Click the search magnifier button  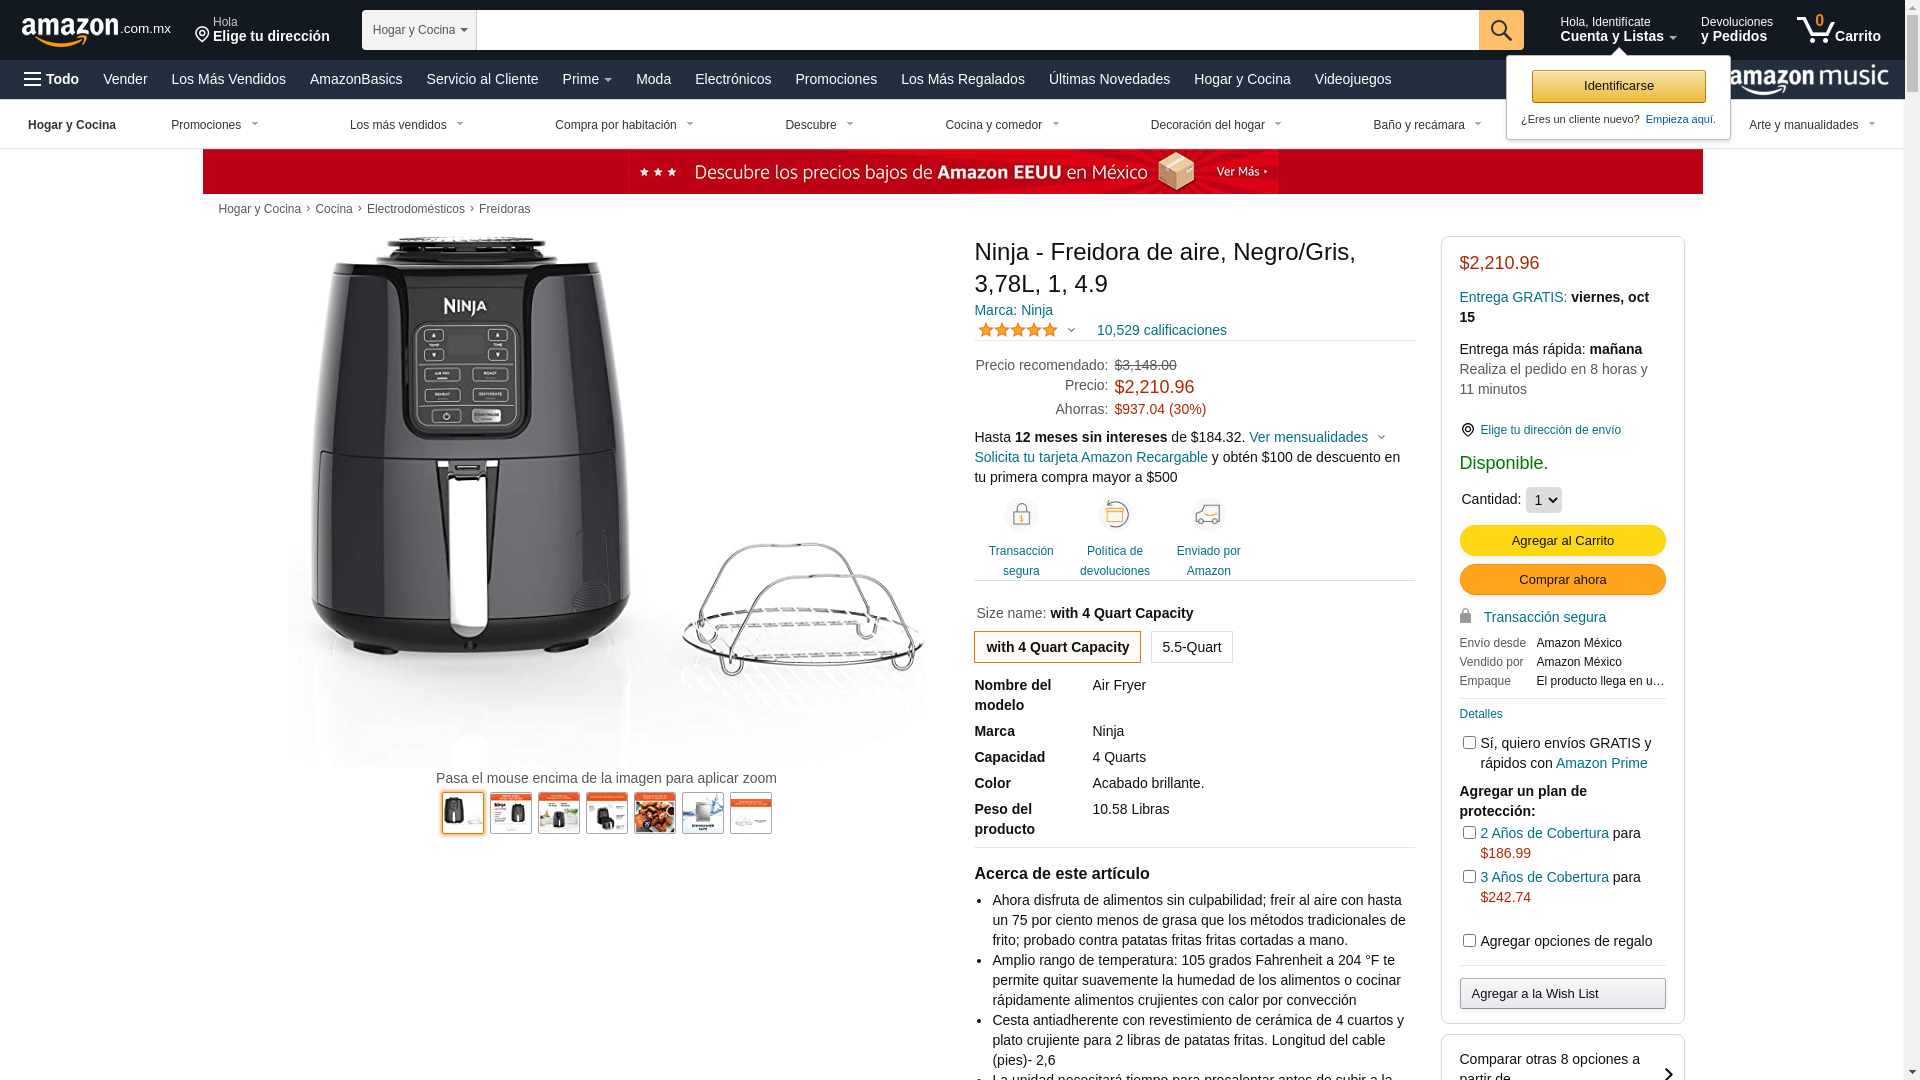(x=1501, y=30)
